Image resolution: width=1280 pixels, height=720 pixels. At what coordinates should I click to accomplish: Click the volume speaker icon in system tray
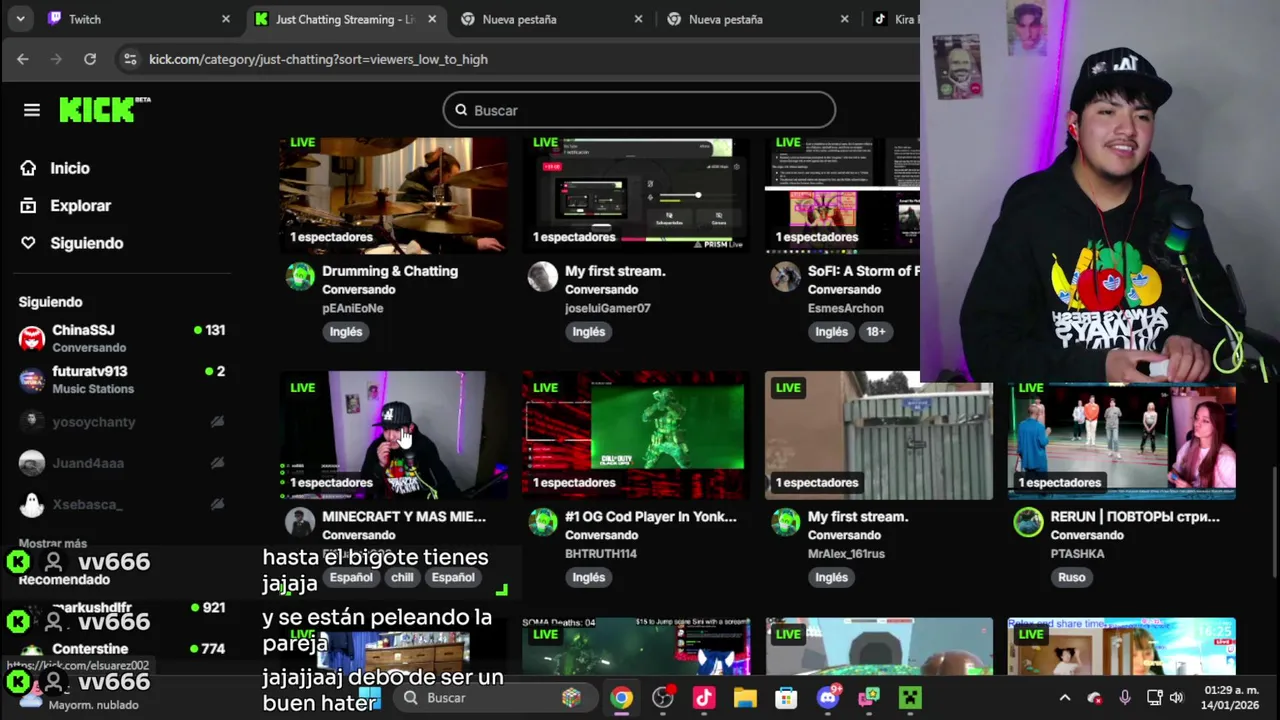1177,698
